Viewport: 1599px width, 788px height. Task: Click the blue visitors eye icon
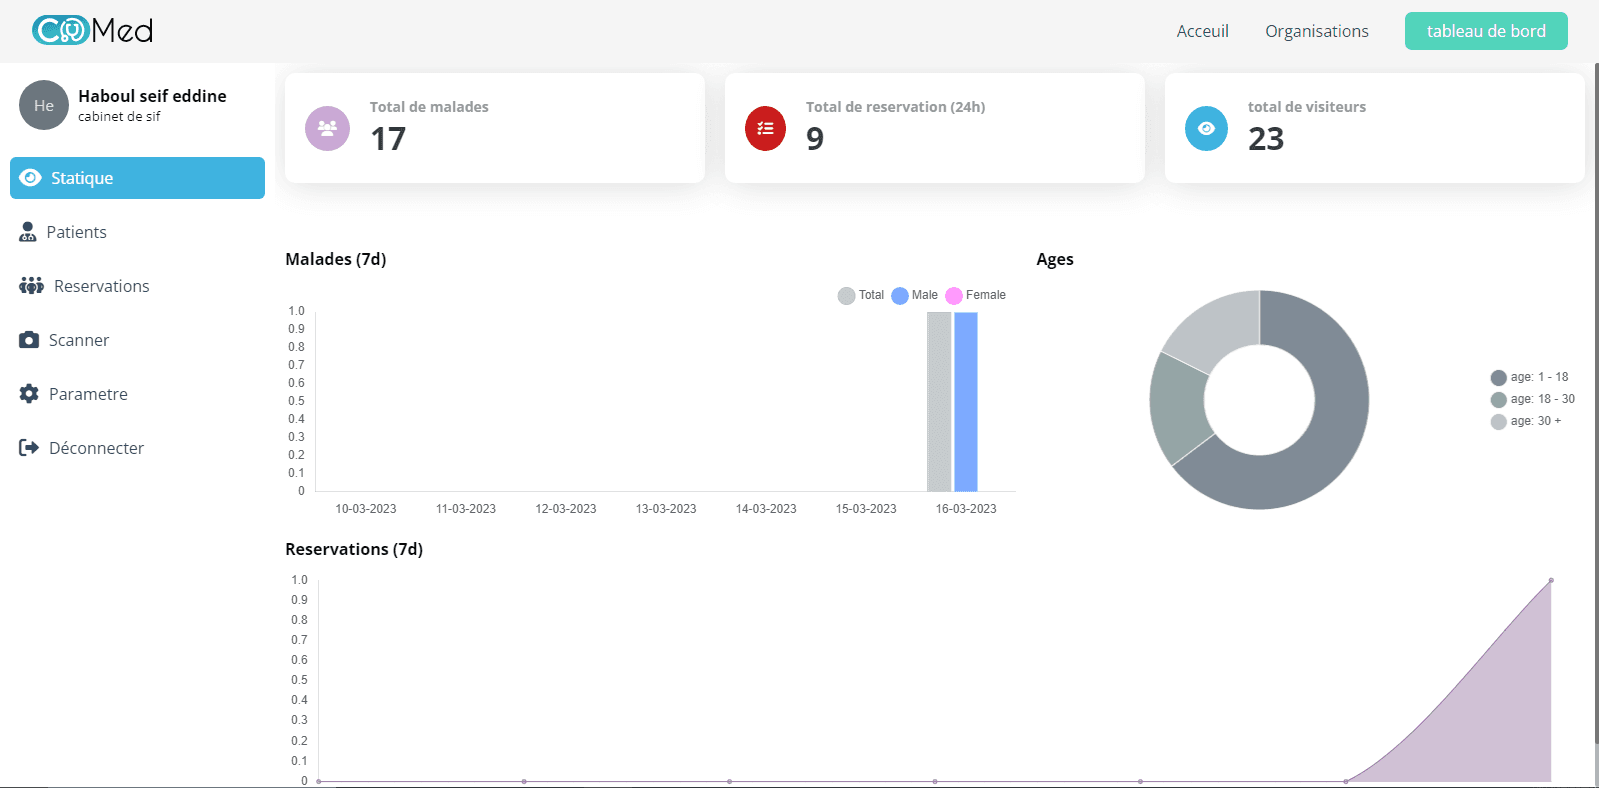click(x=1206, y=128)
